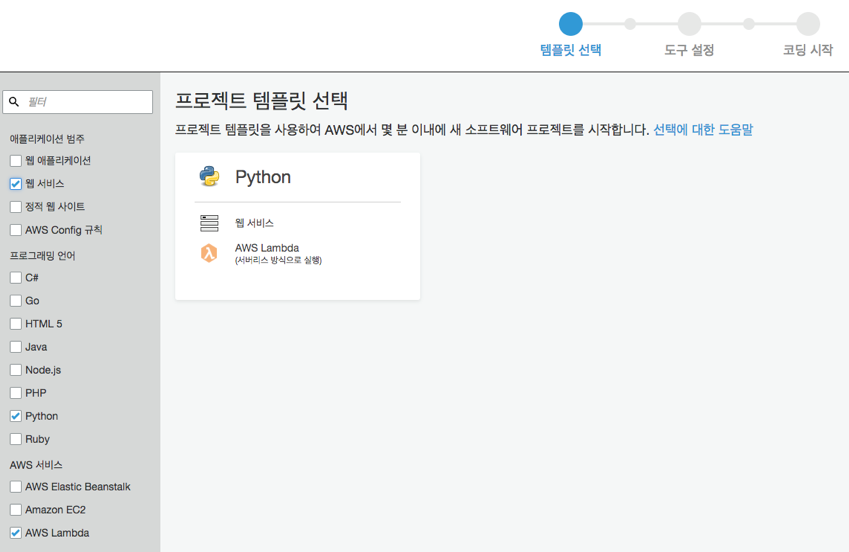This screenshot has height=552, width=849.
Task: Click the AWS Lambda orange icon
Action: 209,253
